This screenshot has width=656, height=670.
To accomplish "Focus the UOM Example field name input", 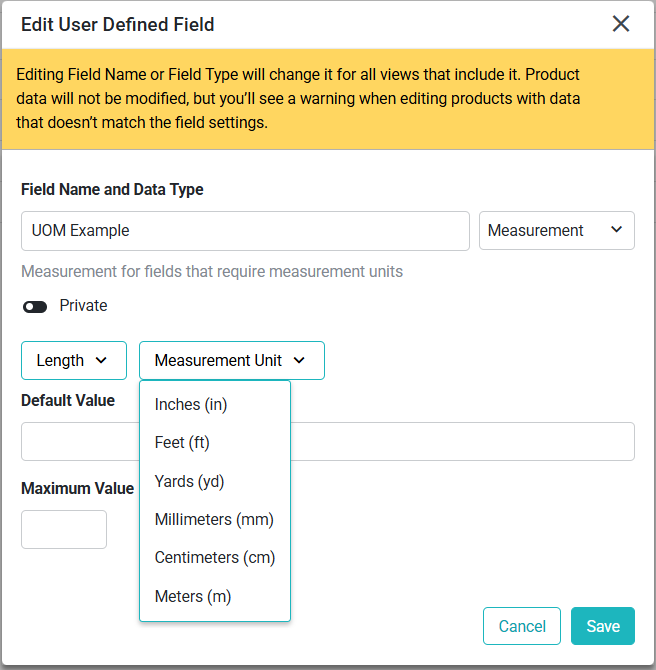I will coord(245,231).
